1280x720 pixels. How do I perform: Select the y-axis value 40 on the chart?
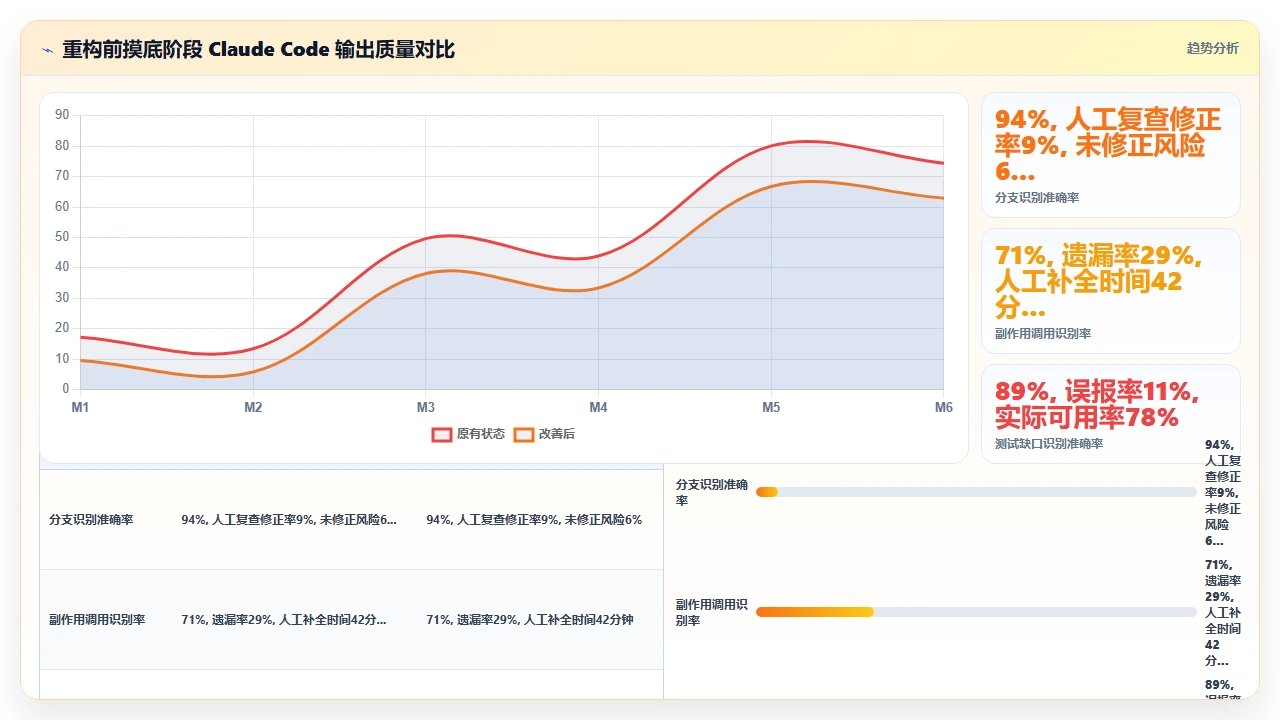click(x=62, y=267)
